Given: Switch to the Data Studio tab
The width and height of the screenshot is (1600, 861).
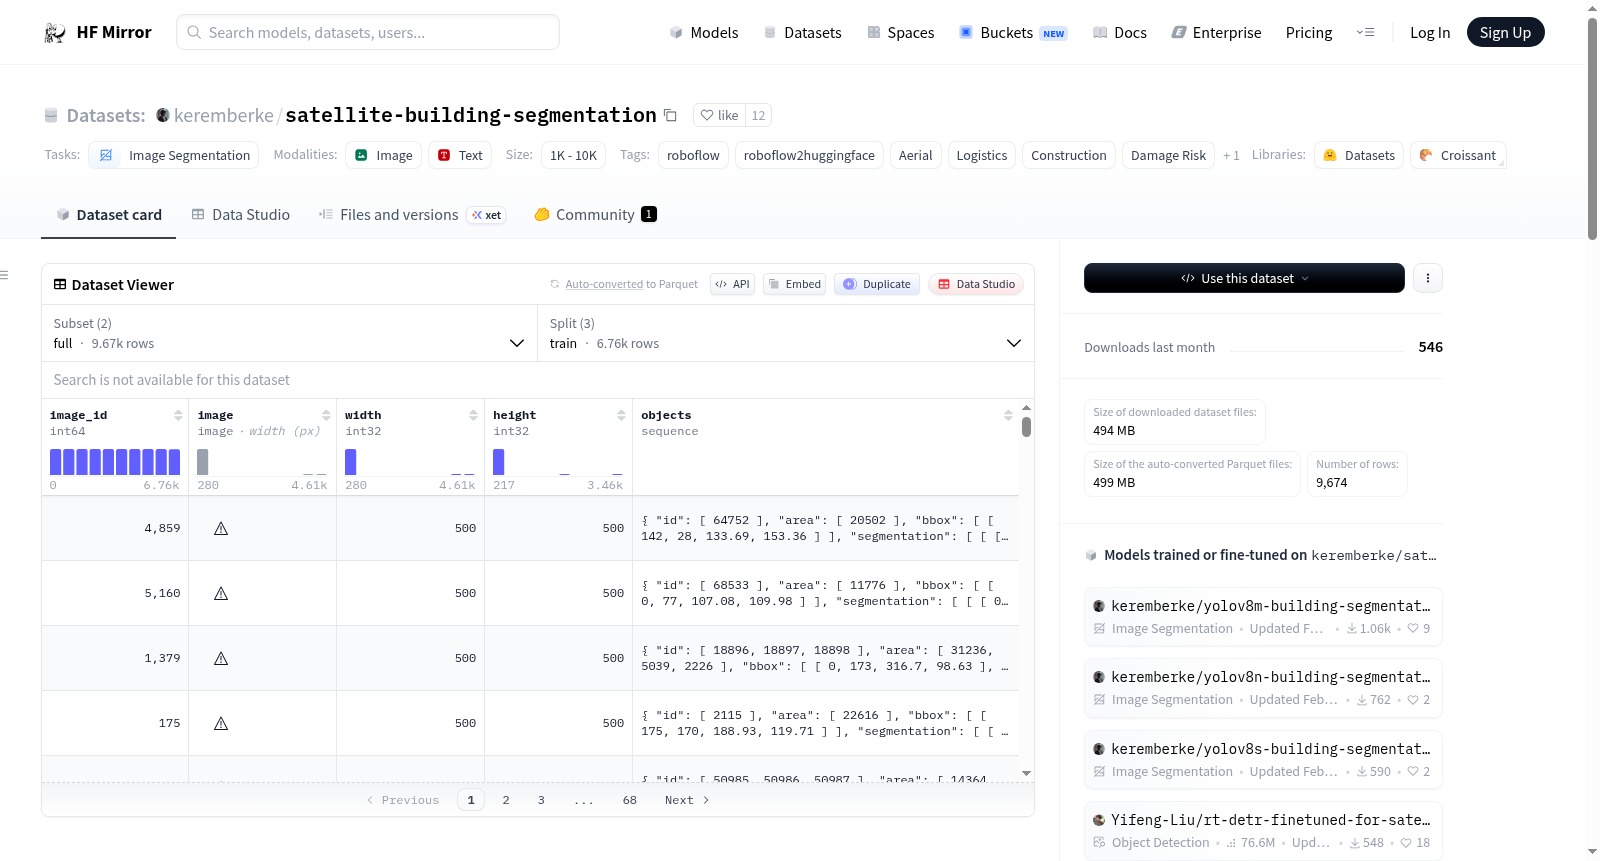Looking at the screenshot, I should tap(241, 215).
